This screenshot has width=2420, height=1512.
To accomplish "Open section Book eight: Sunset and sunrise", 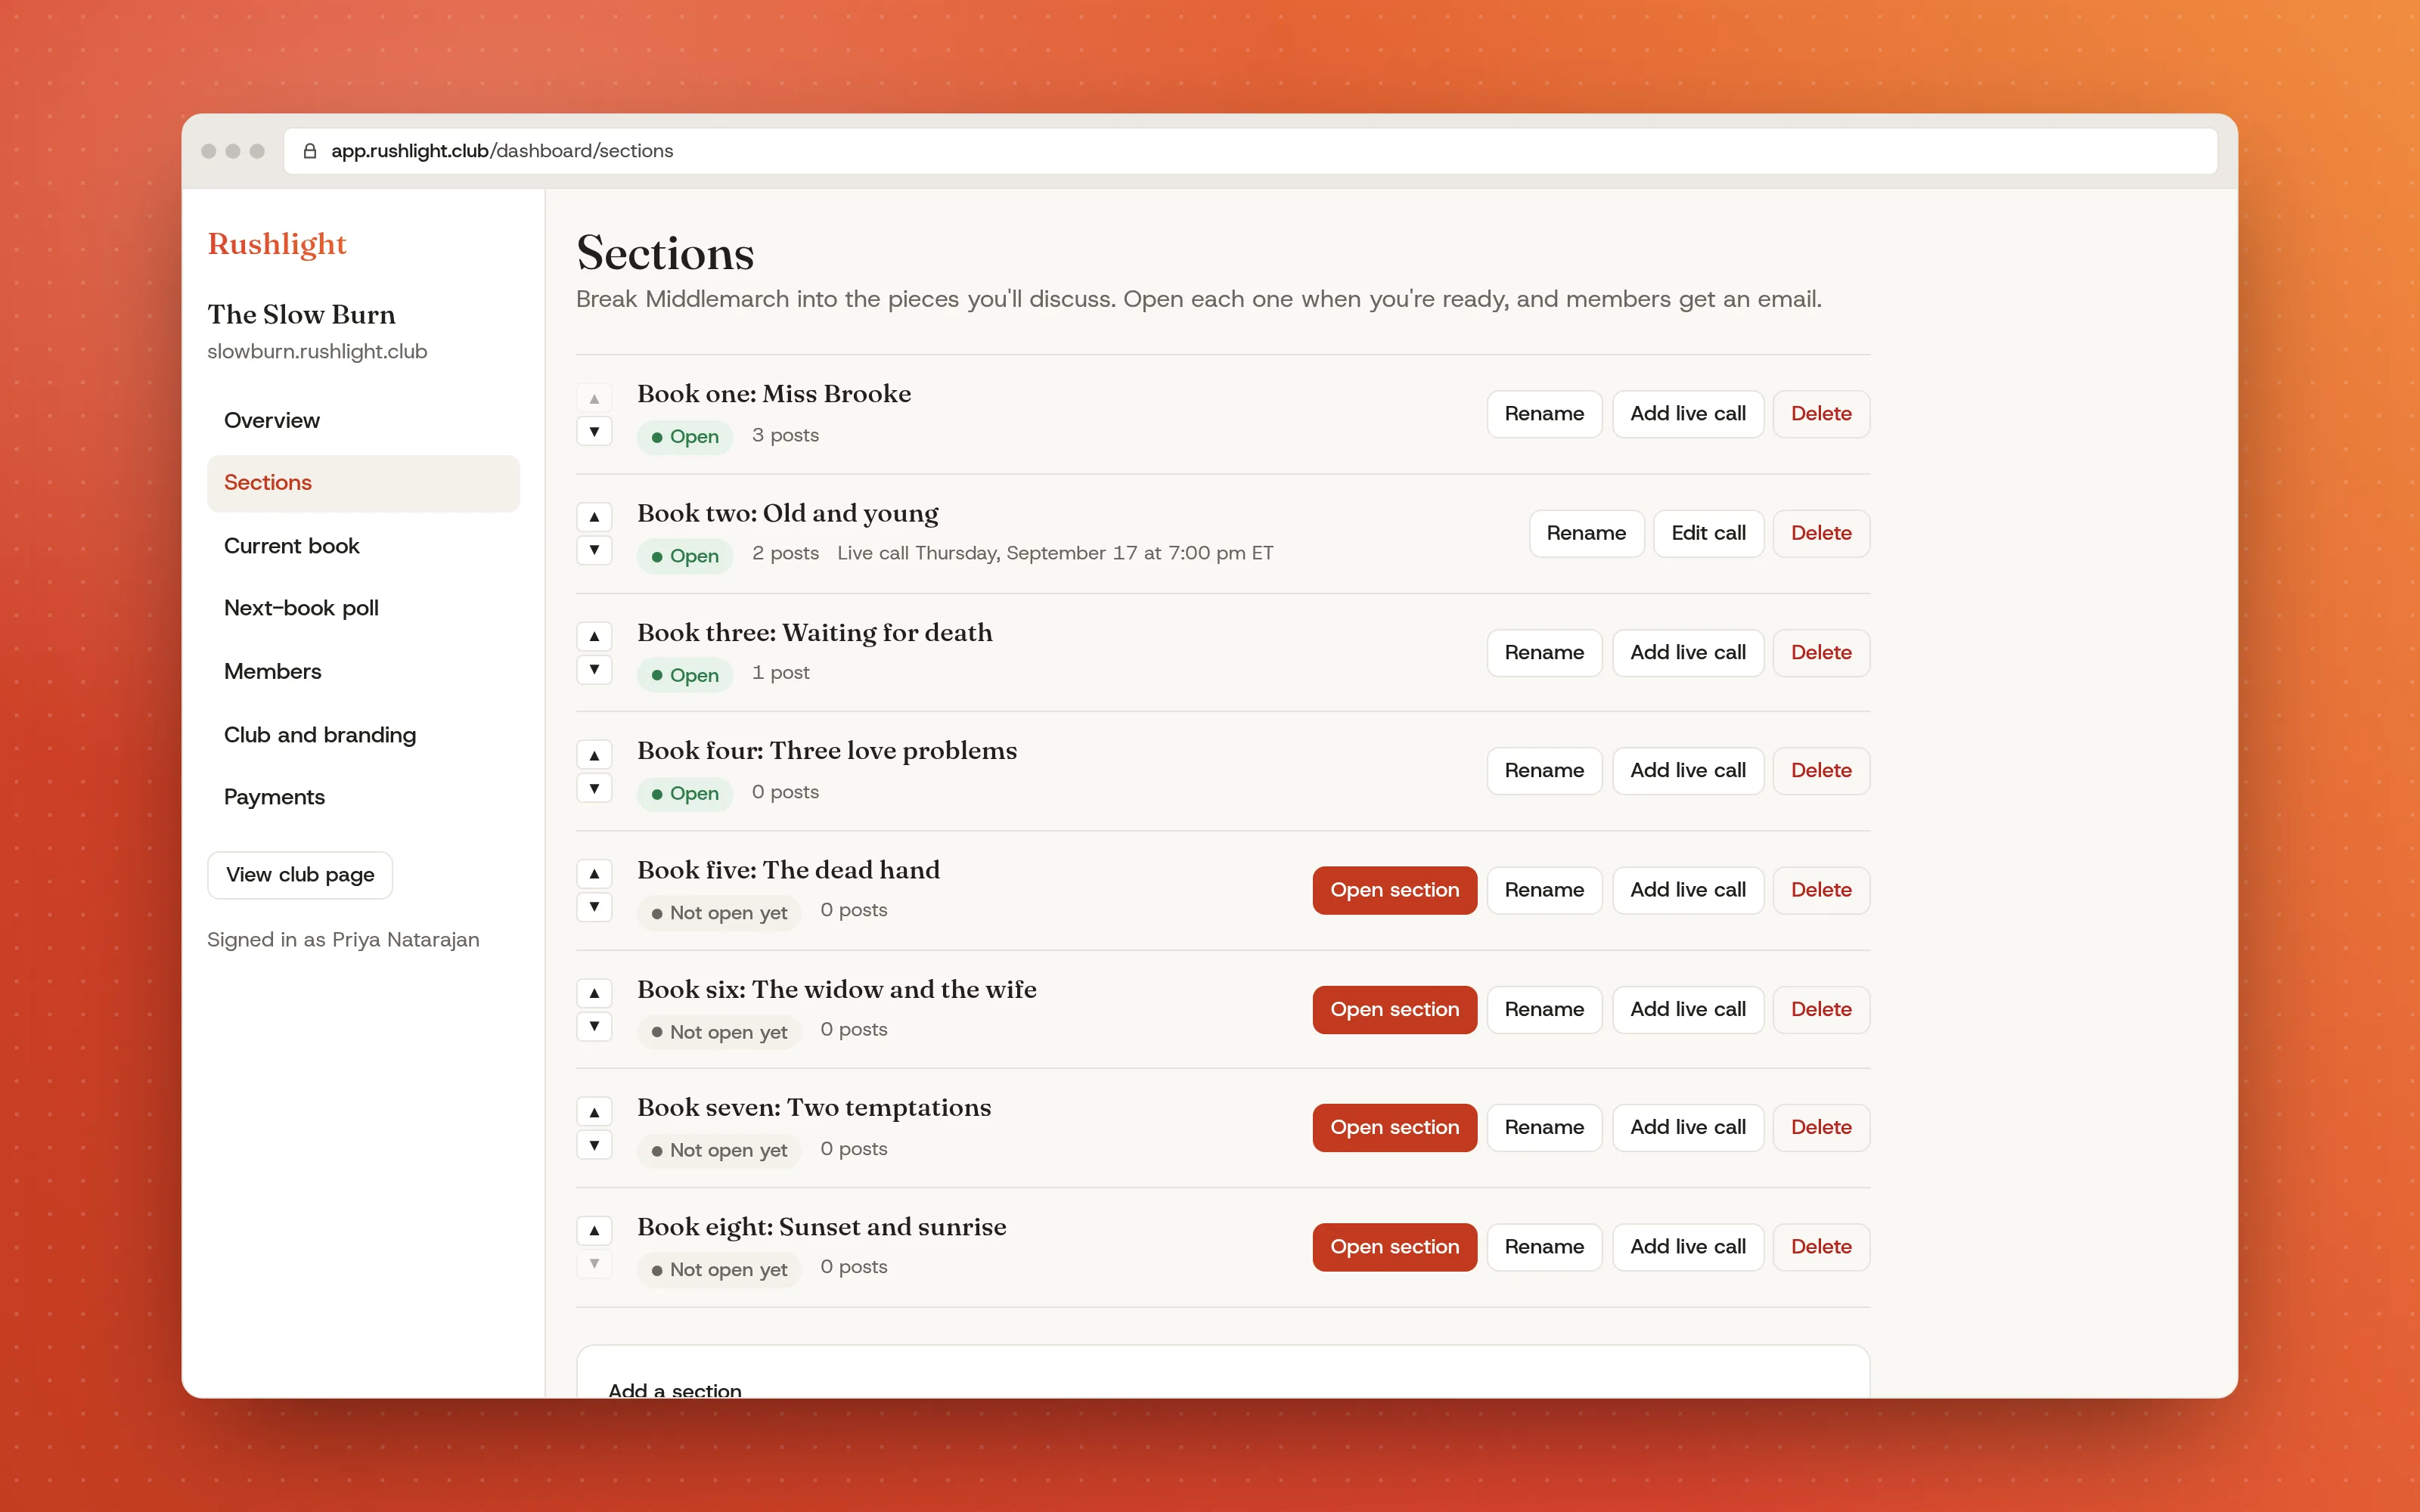I will tap(1394, 1247).
